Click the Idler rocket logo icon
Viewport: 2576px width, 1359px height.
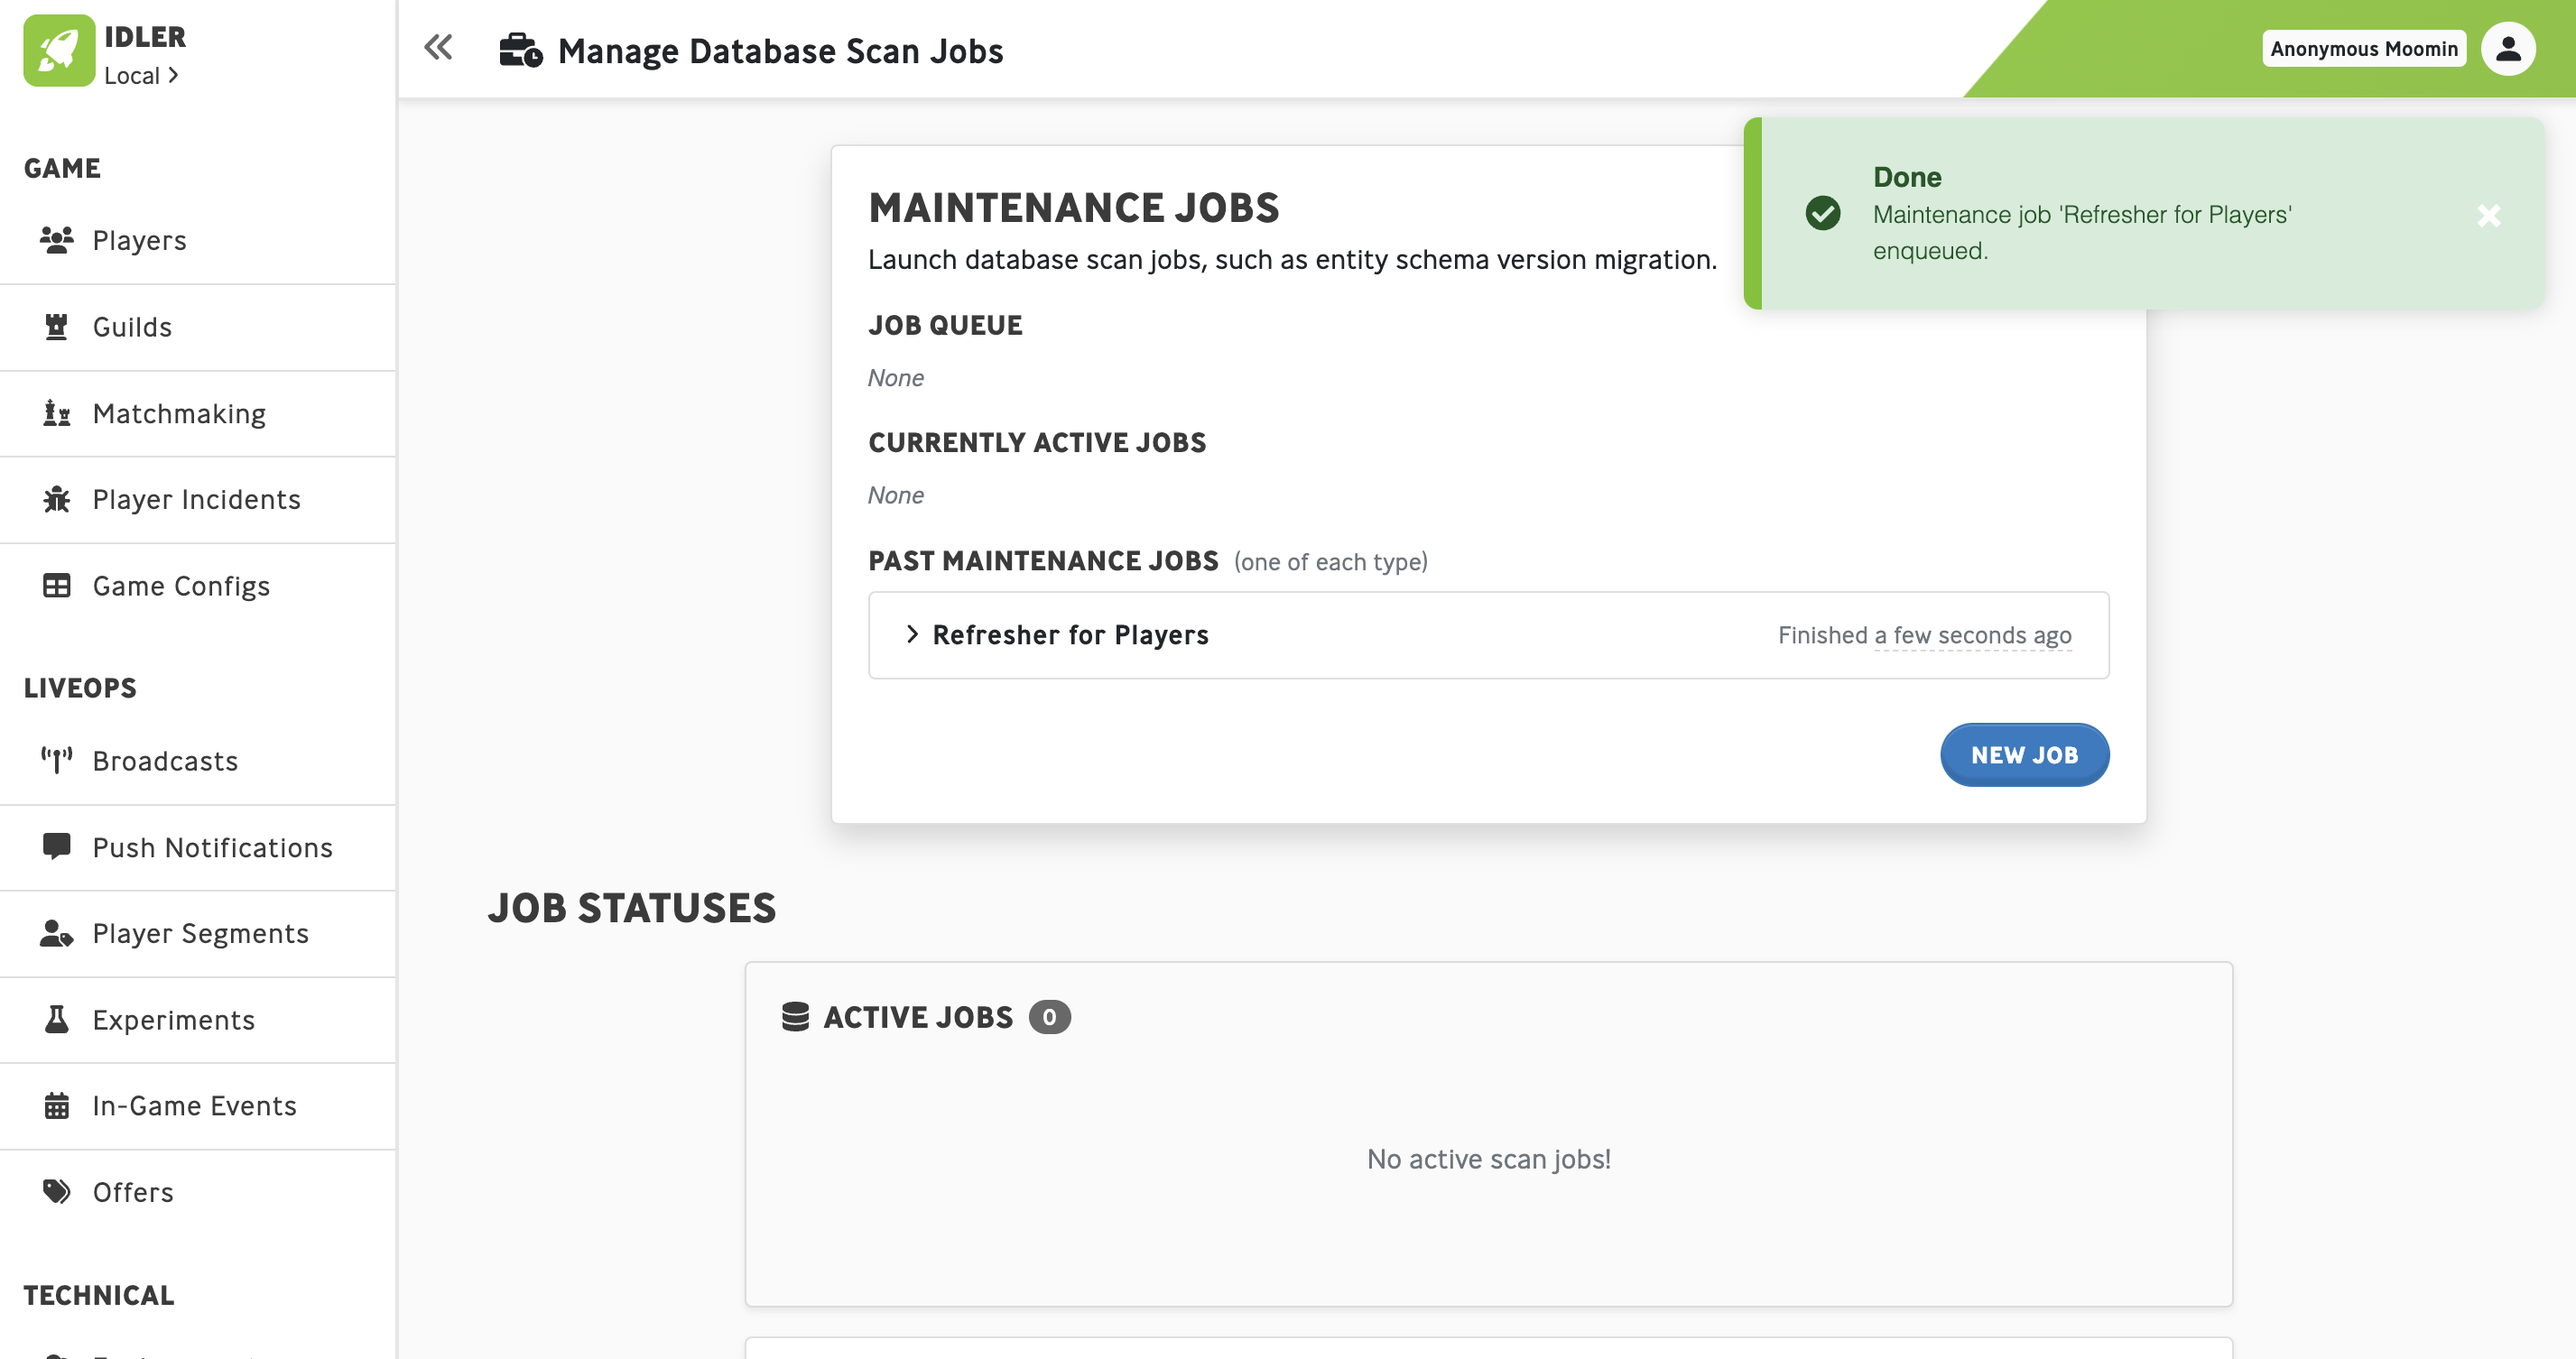point(59,51)
